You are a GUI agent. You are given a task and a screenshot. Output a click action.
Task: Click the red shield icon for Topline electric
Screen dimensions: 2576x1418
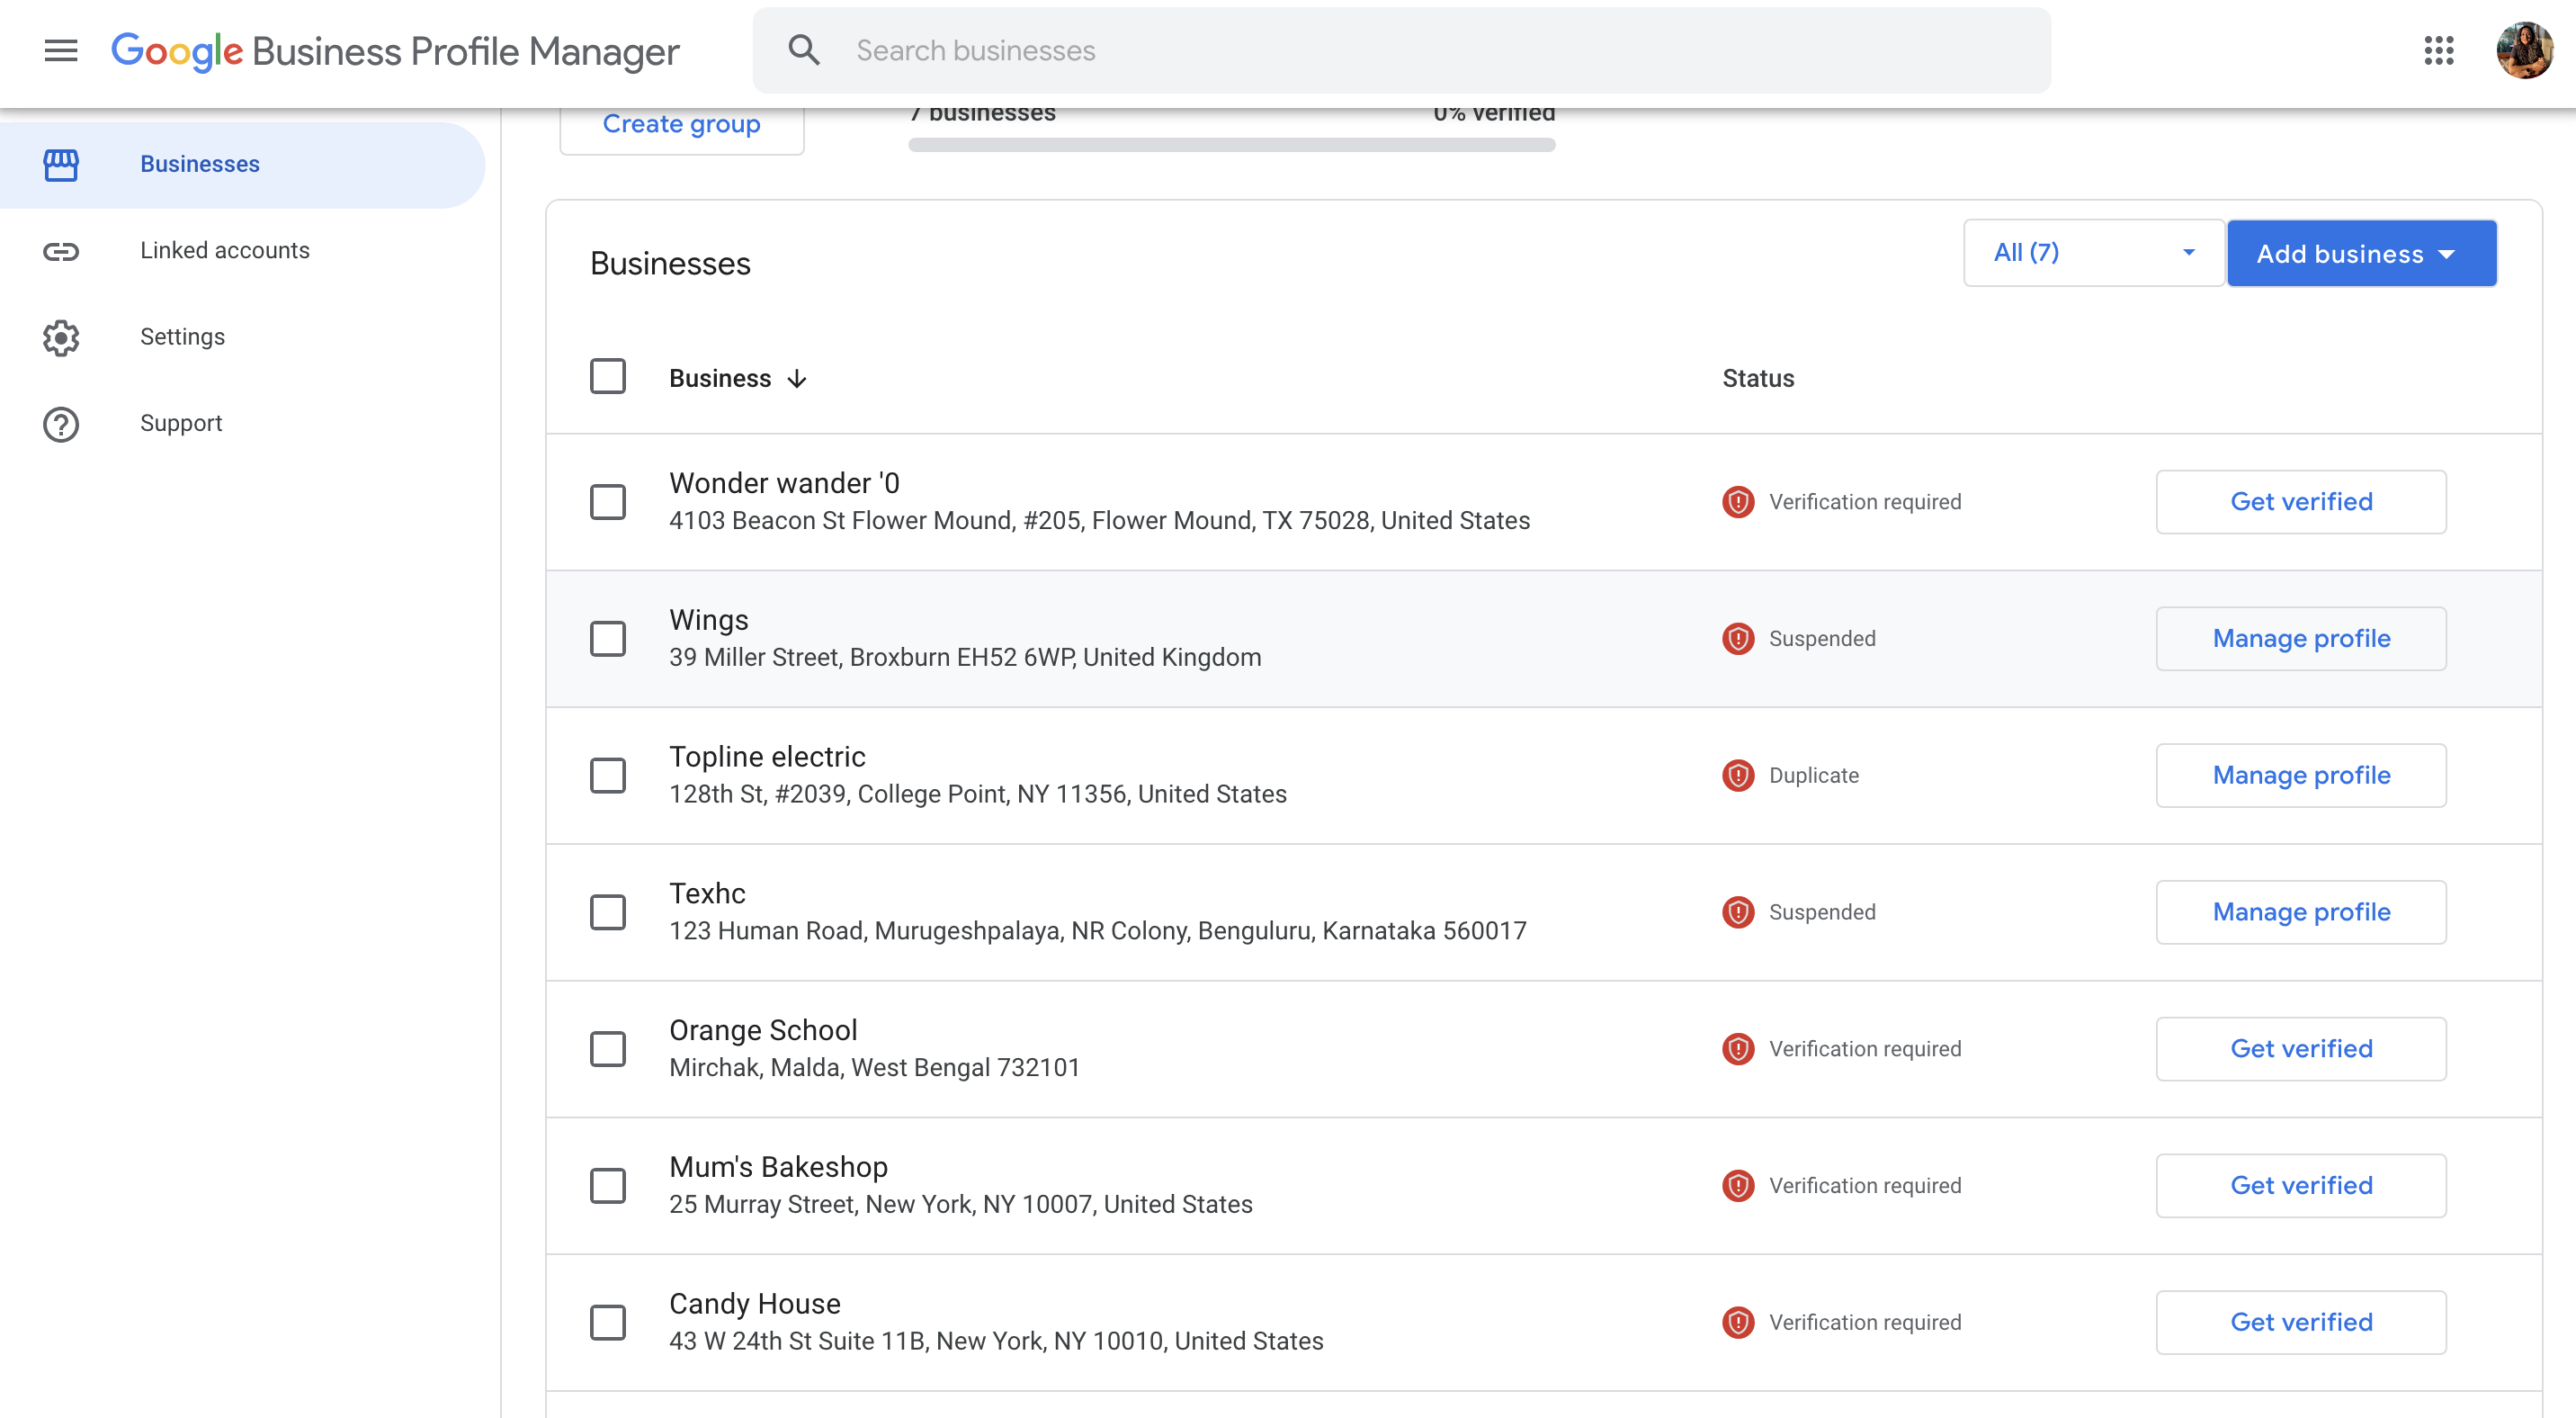[1738, 776]
